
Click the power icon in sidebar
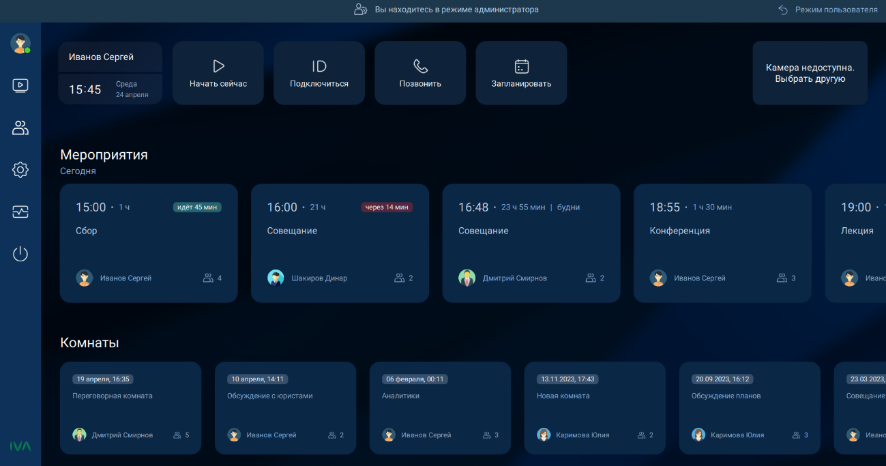coord(20,254)
